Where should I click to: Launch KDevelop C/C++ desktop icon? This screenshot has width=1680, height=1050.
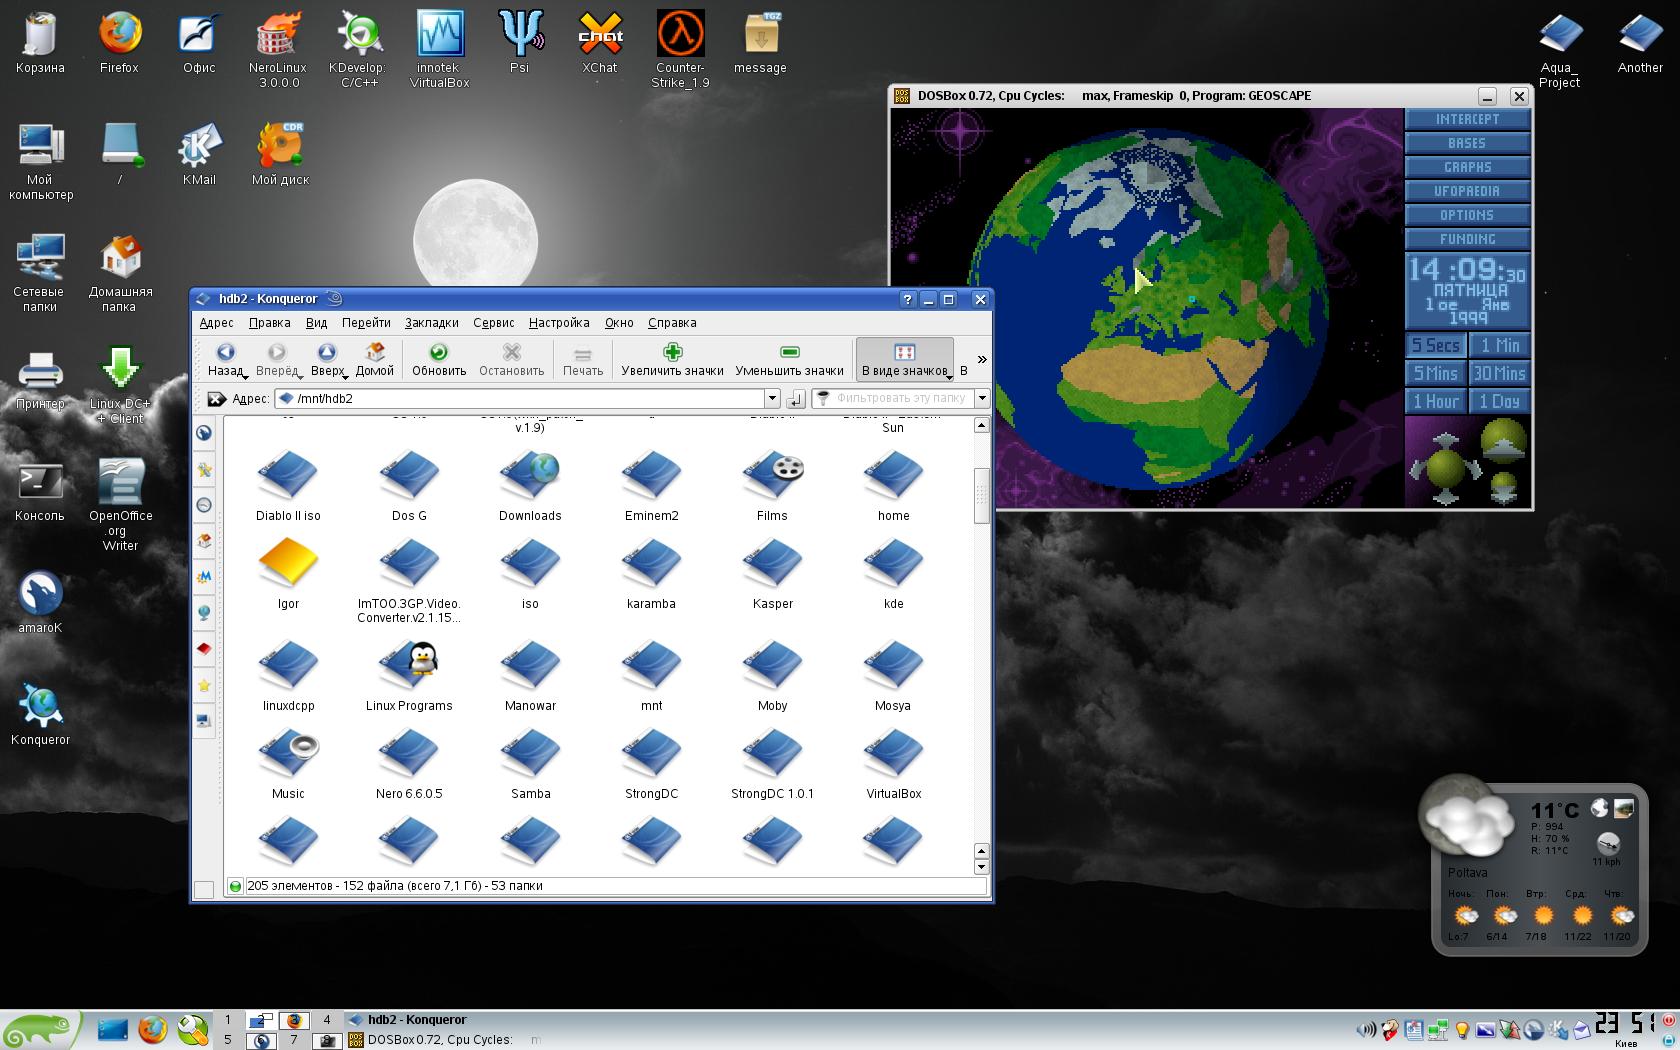359,34
